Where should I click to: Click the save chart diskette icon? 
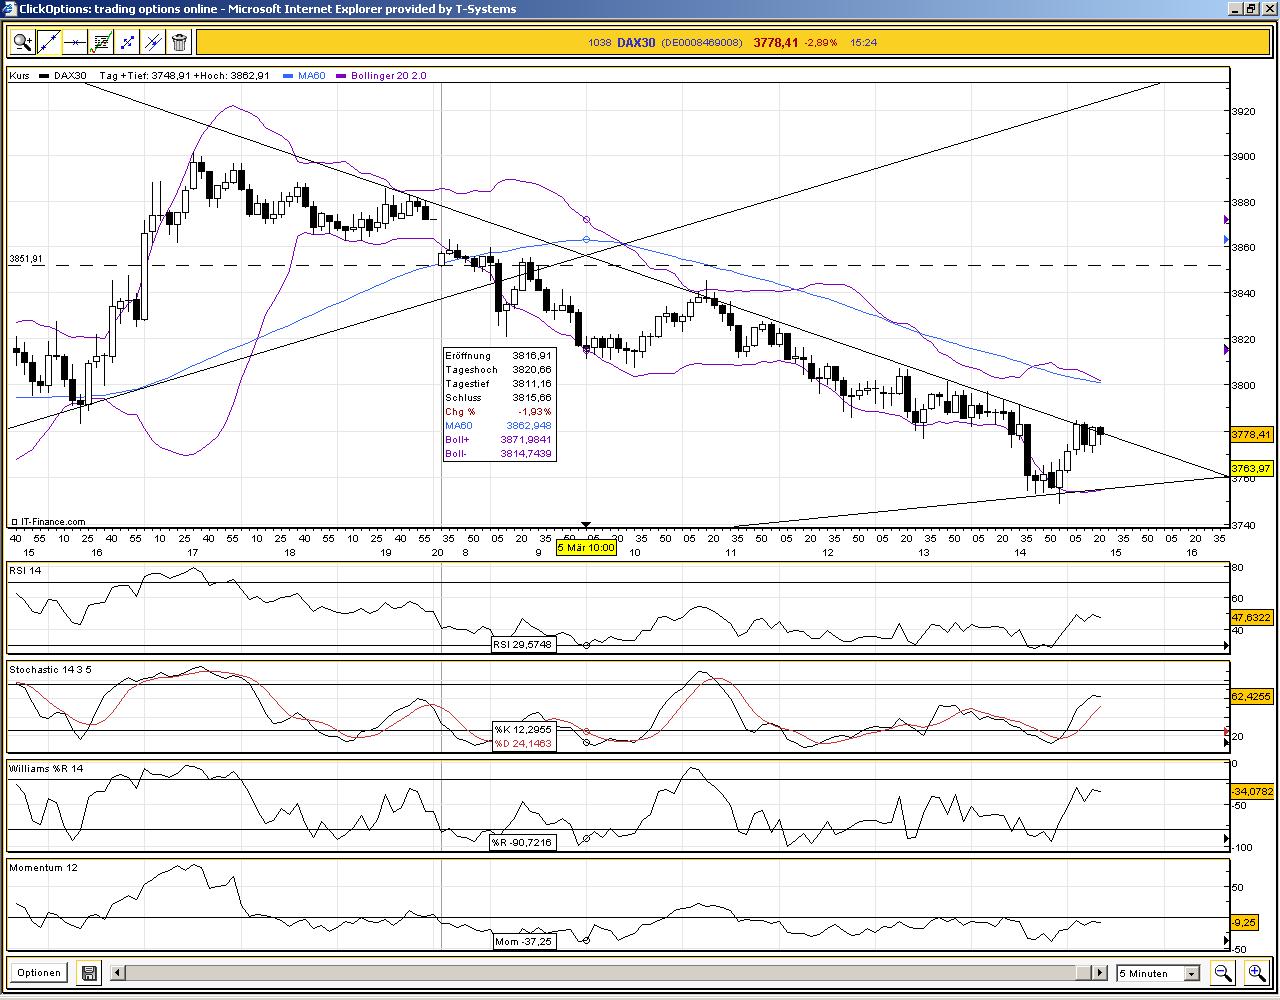click(x=88, y=972)
